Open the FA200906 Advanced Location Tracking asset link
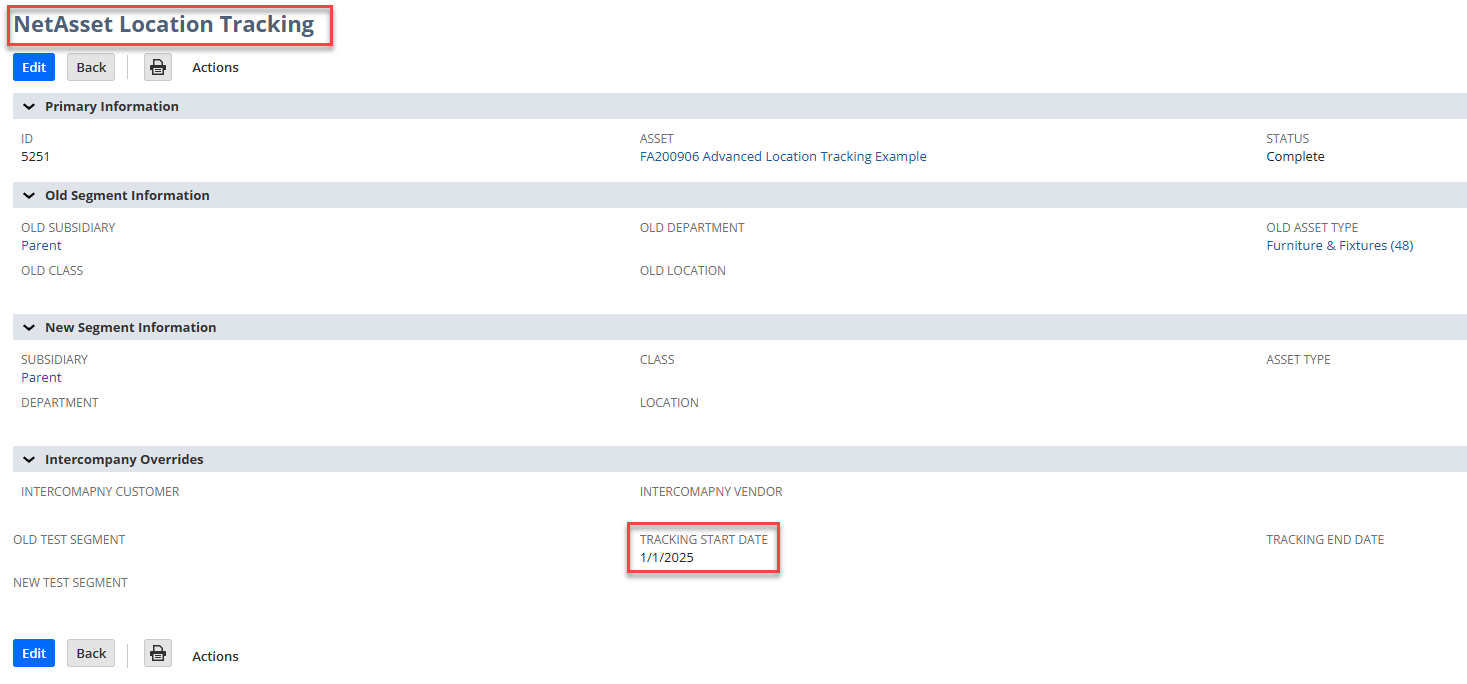The image size is (1467, 684). pyautogui.click(x=783, y=156)
